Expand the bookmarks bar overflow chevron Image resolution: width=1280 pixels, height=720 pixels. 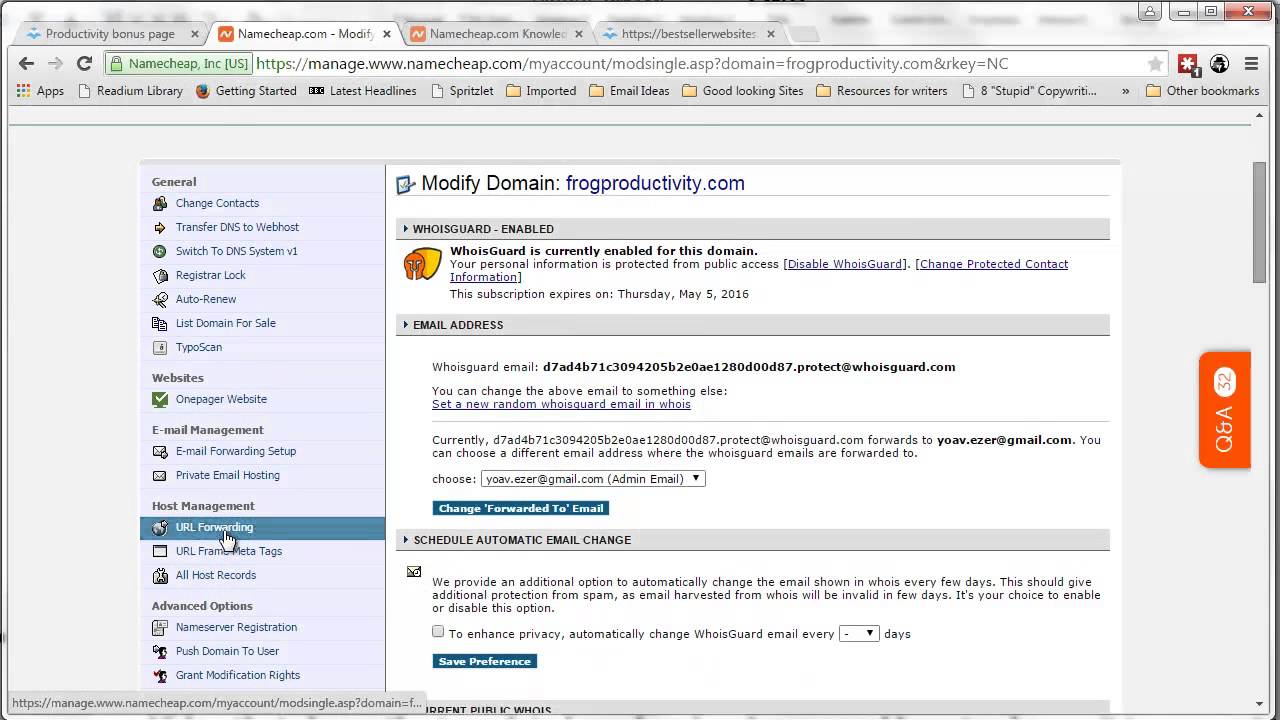(1125, 90)
